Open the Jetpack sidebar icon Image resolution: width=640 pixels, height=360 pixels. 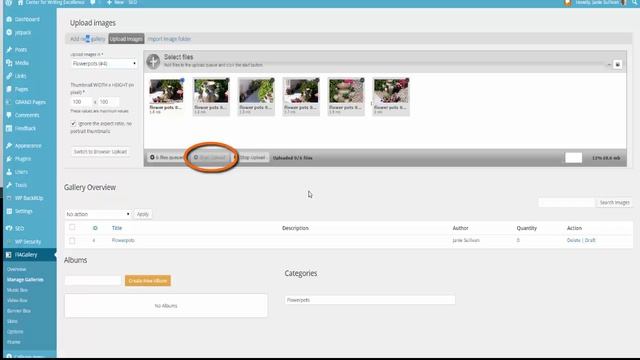(9, 32)
